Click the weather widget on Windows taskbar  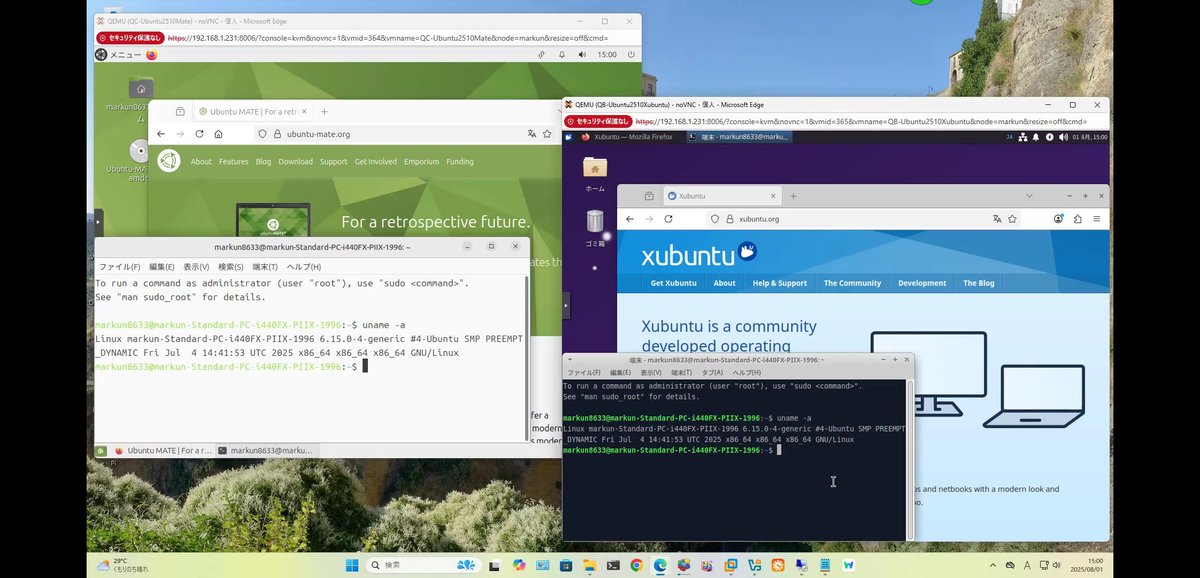click(122, 565)
